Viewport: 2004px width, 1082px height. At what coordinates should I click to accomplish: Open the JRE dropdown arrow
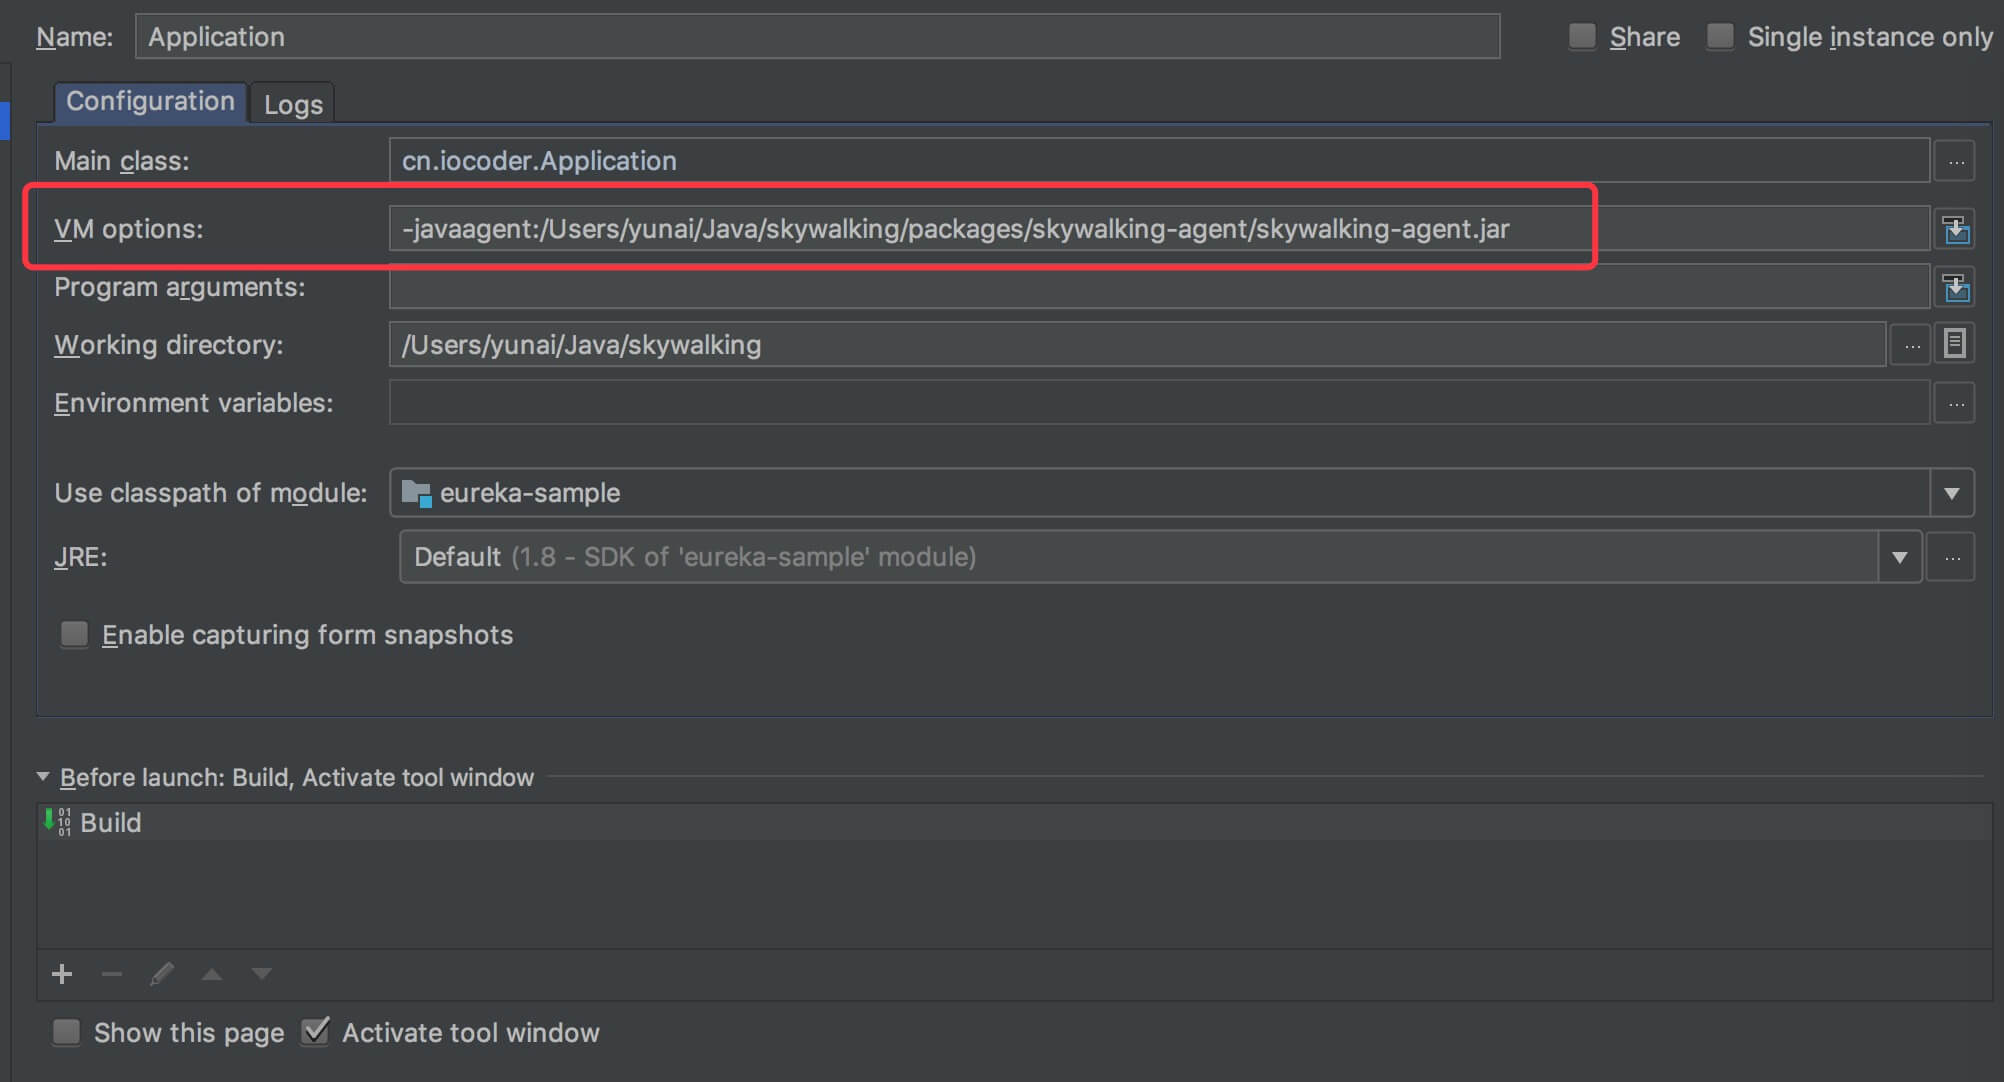click(x=1899, y=557)
